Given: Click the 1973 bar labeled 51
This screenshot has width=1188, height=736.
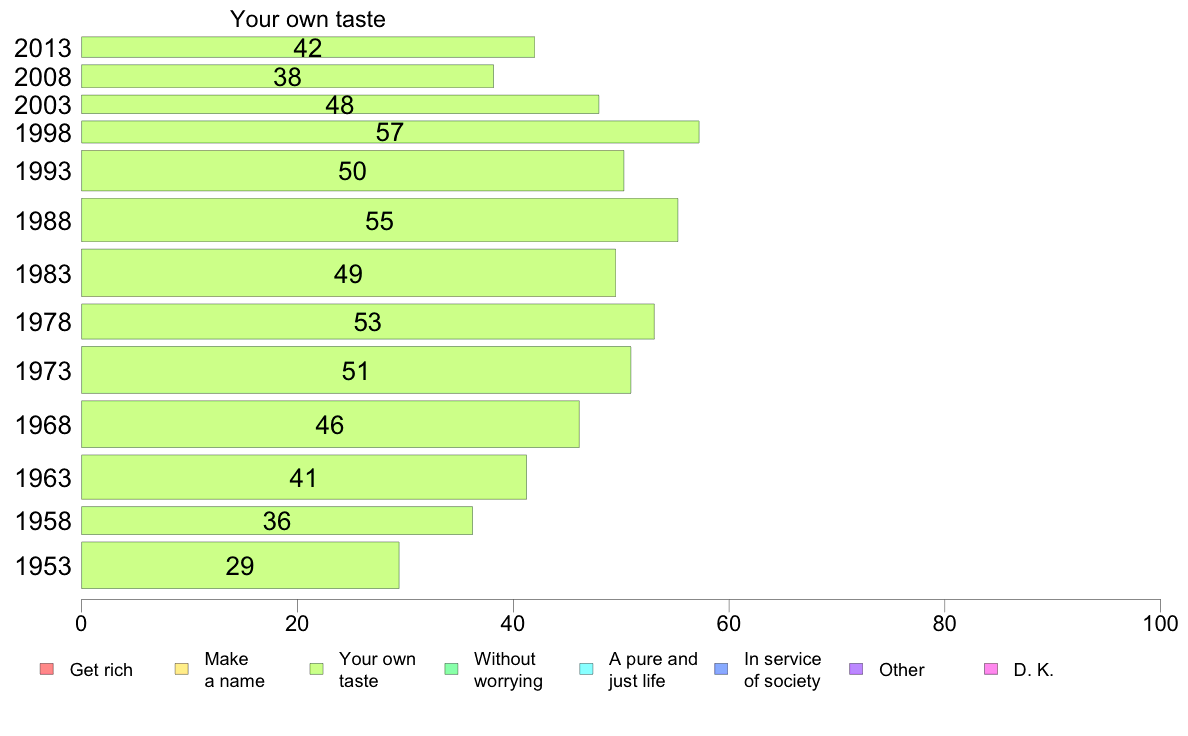Looking at the screenshot, I should pos(356,371).
